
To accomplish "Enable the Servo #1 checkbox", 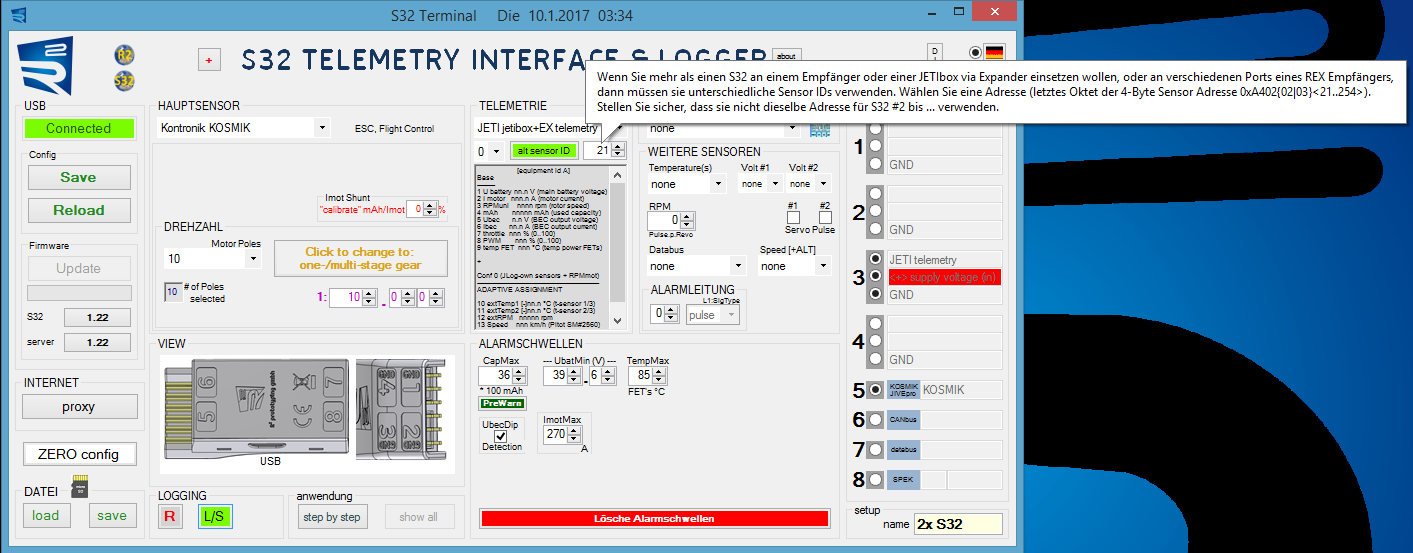I will 792,217.
